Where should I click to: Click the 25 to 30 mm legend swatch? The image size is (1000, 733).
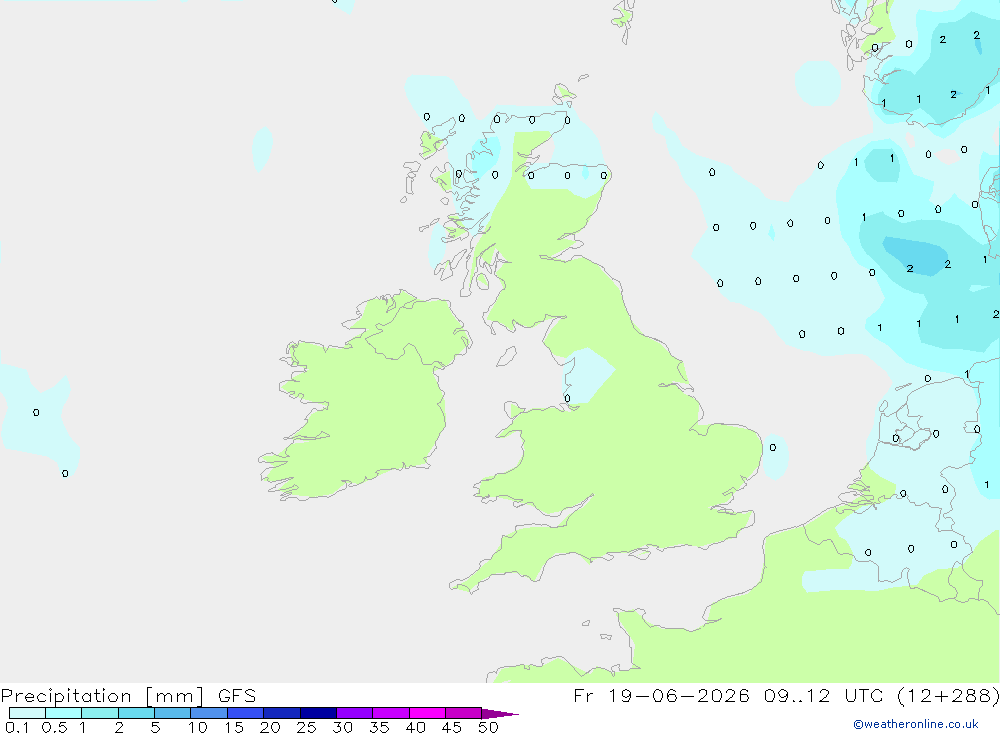pyautogui.click(x=318, y=713)
